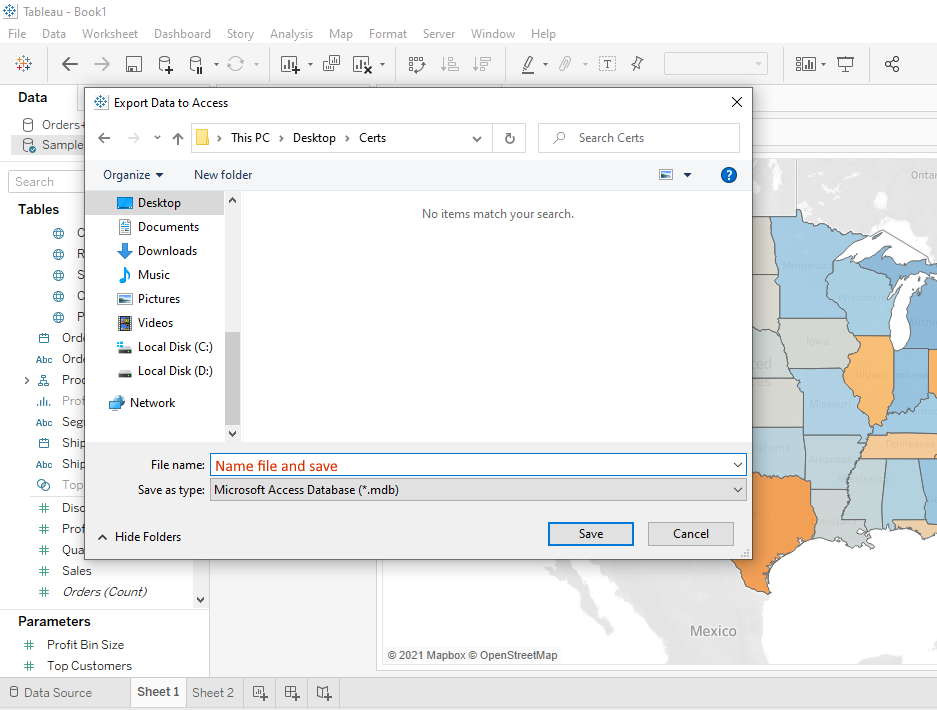
Task: Select Local Disk (C:) in navigation pane
Action: [x=165, y=347]
